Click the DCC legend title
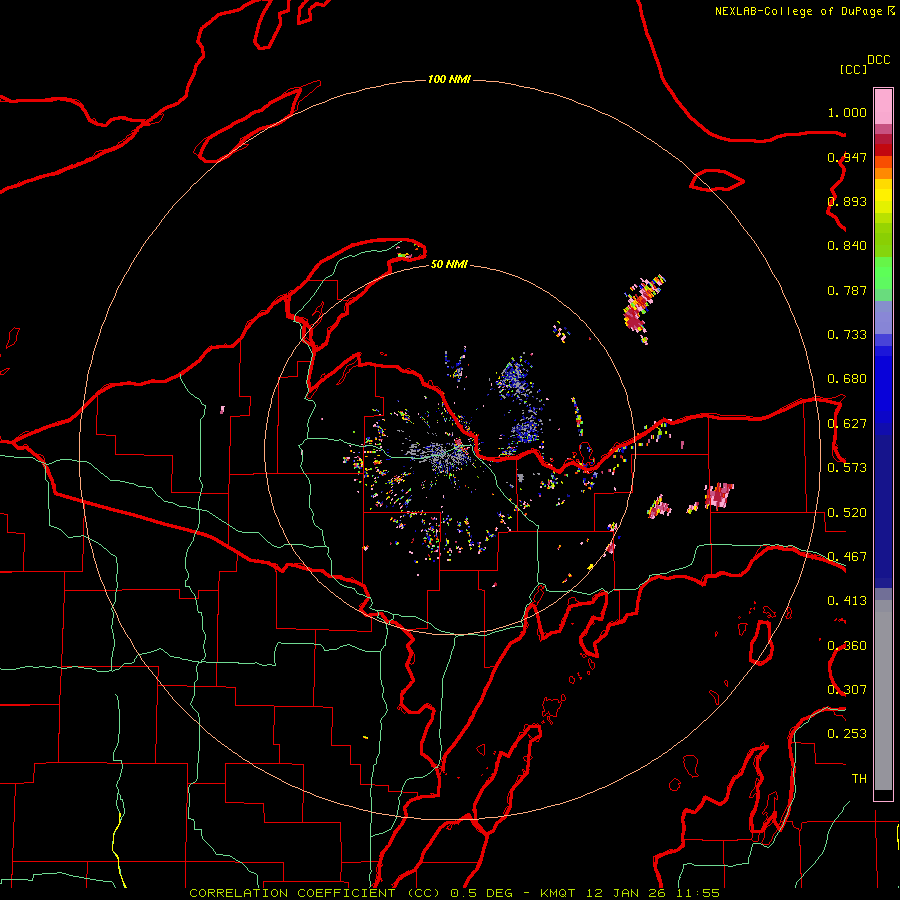 point(878,60)
